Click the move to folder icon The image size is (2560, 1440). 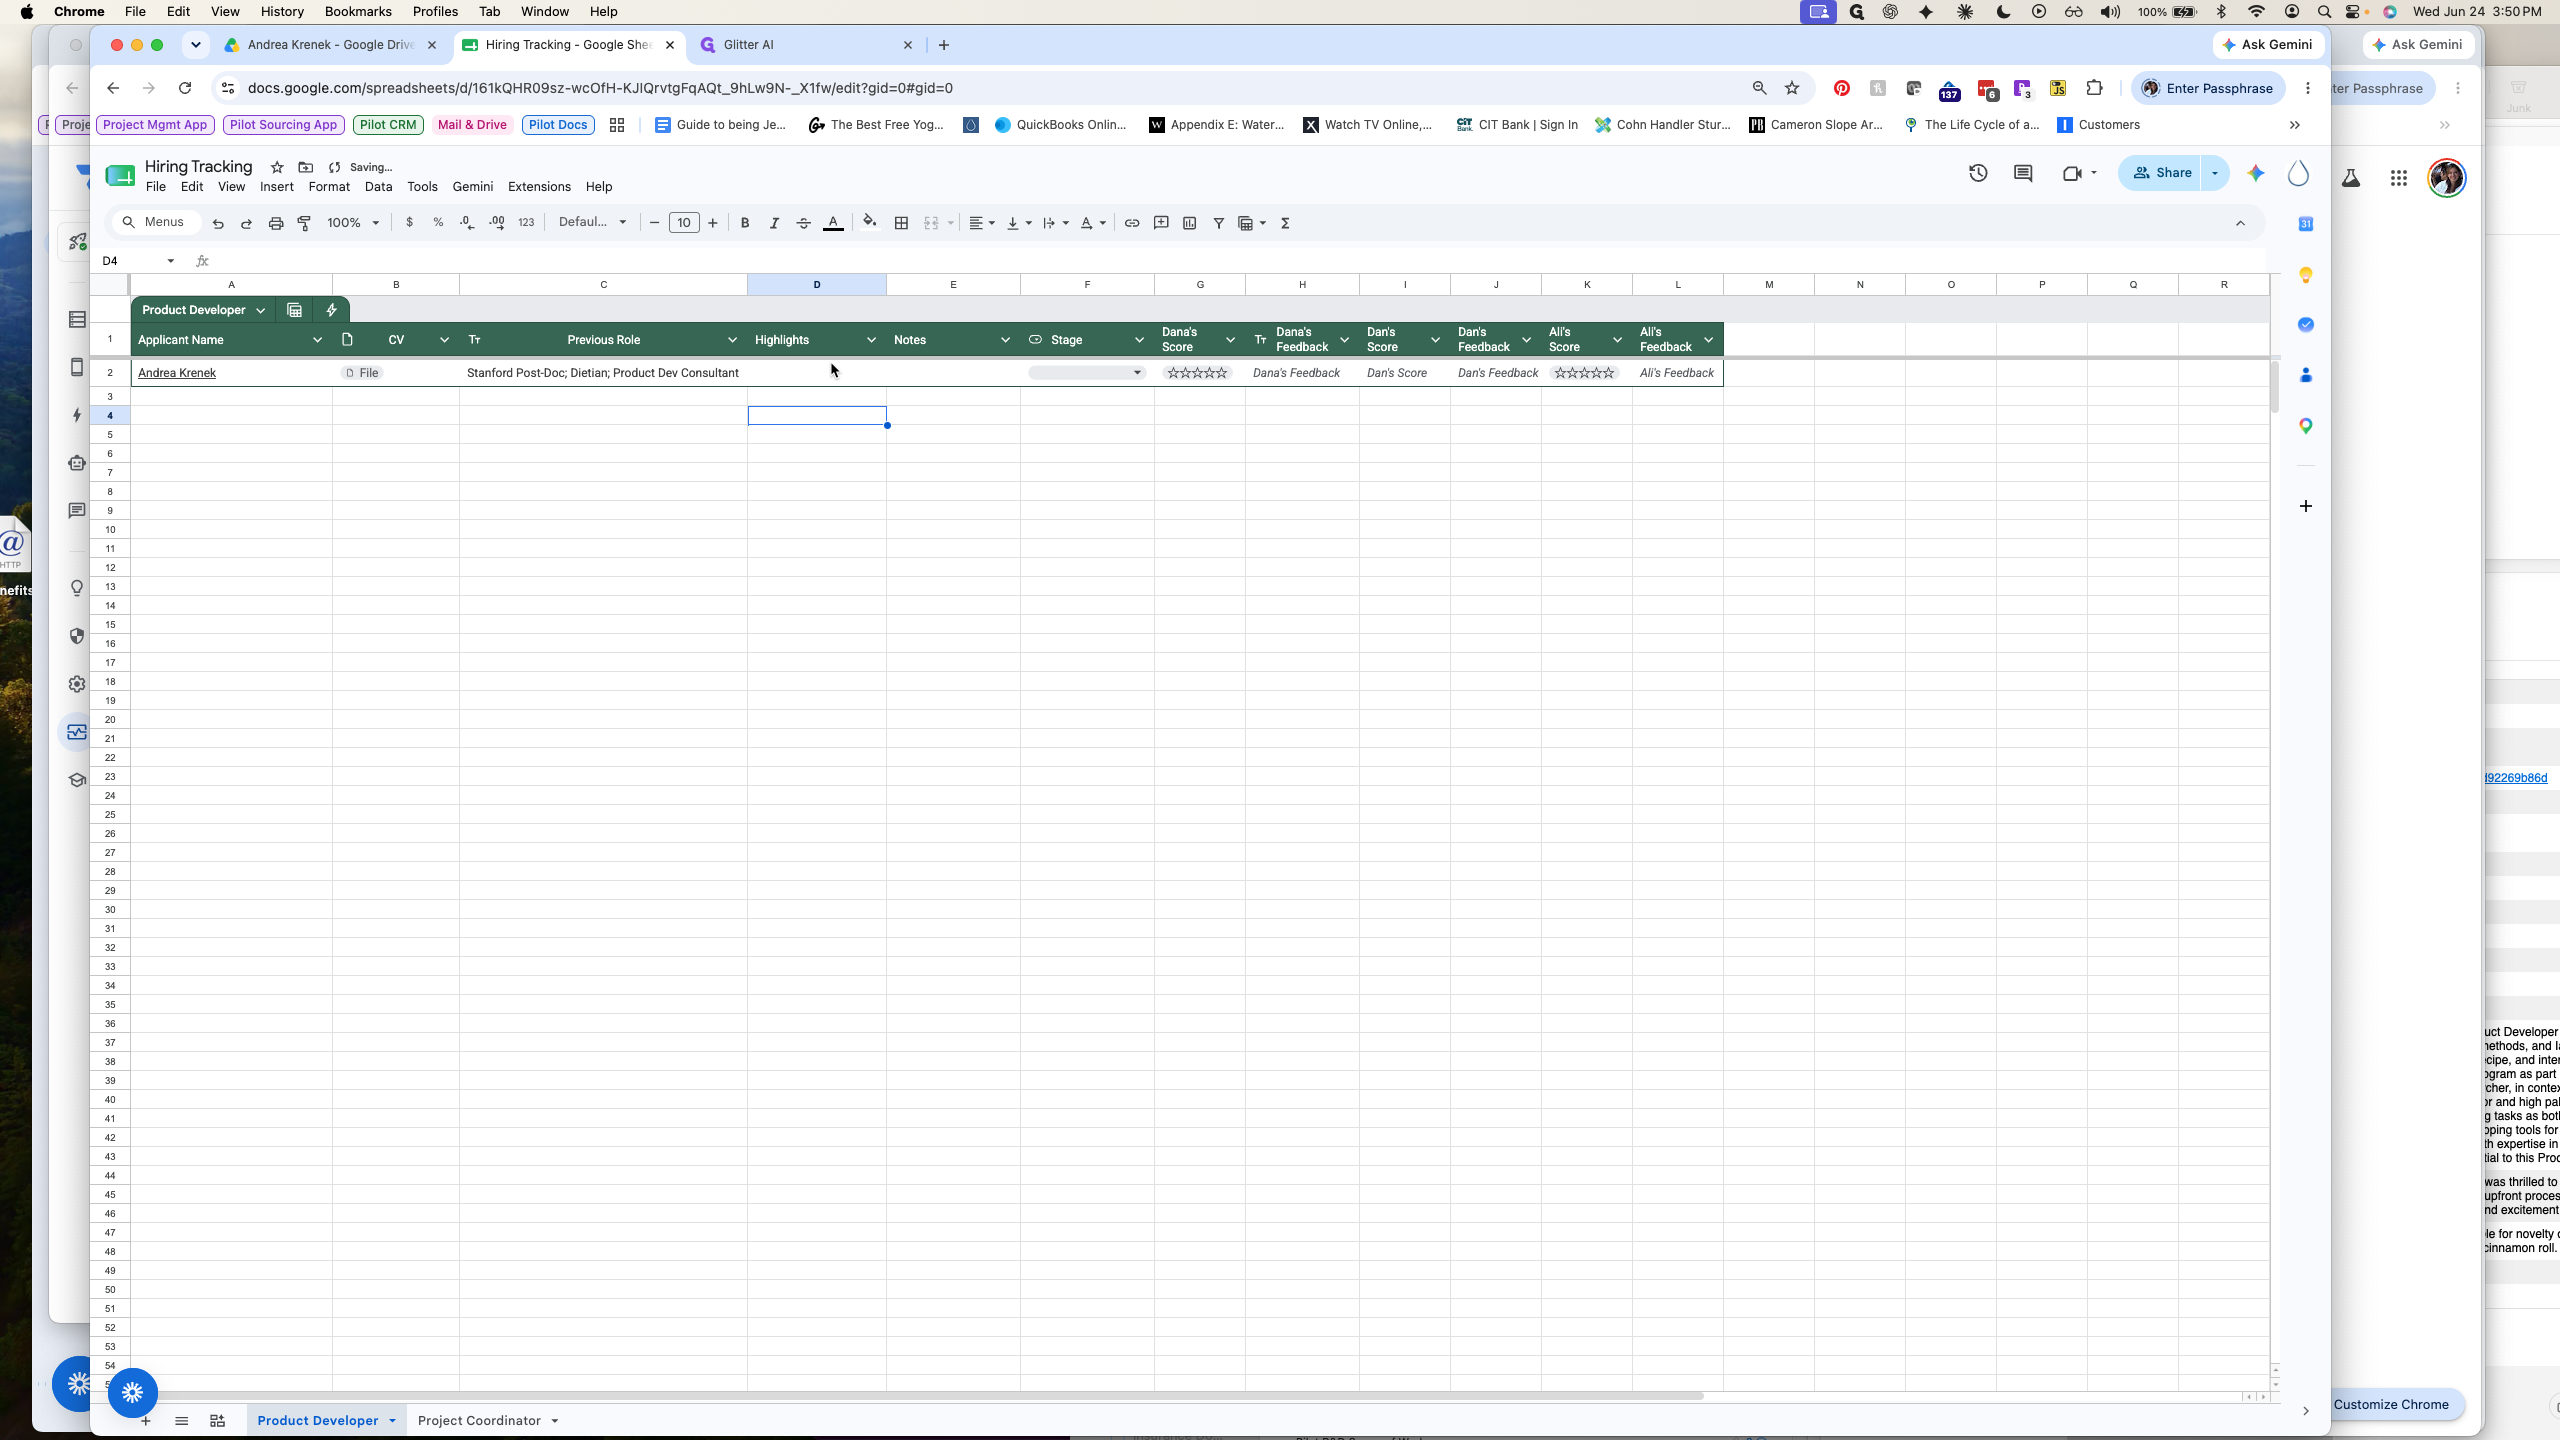pyautogui.click(x=306, y=167)
